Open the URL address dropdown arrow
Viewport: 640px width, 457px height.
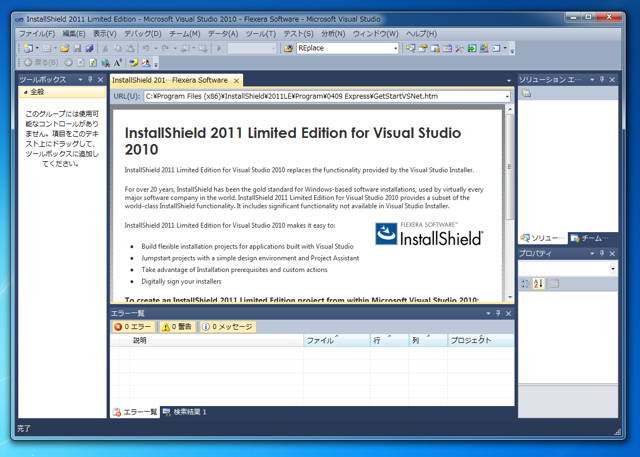point(507,97)
